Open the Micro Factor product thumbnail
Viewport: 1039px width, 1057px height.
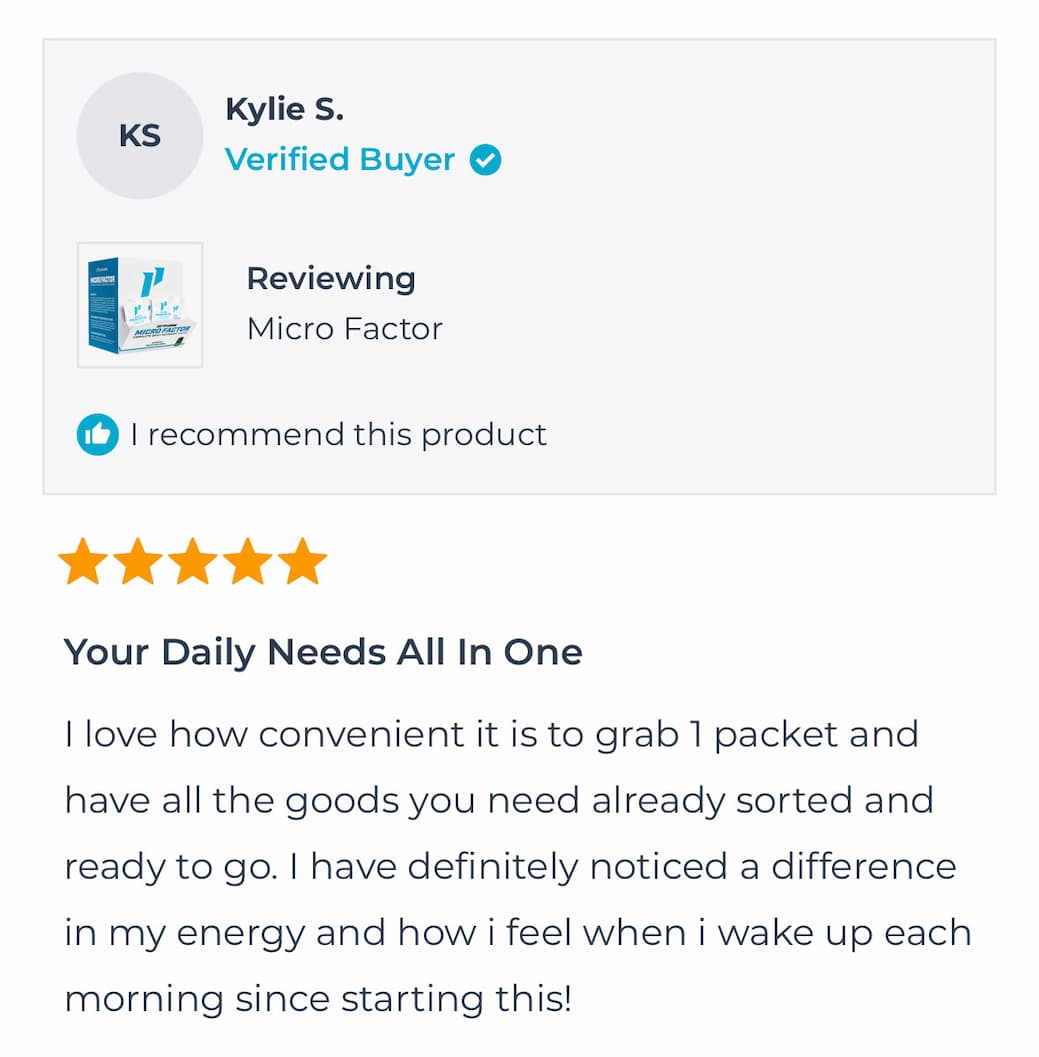point(140,305)
